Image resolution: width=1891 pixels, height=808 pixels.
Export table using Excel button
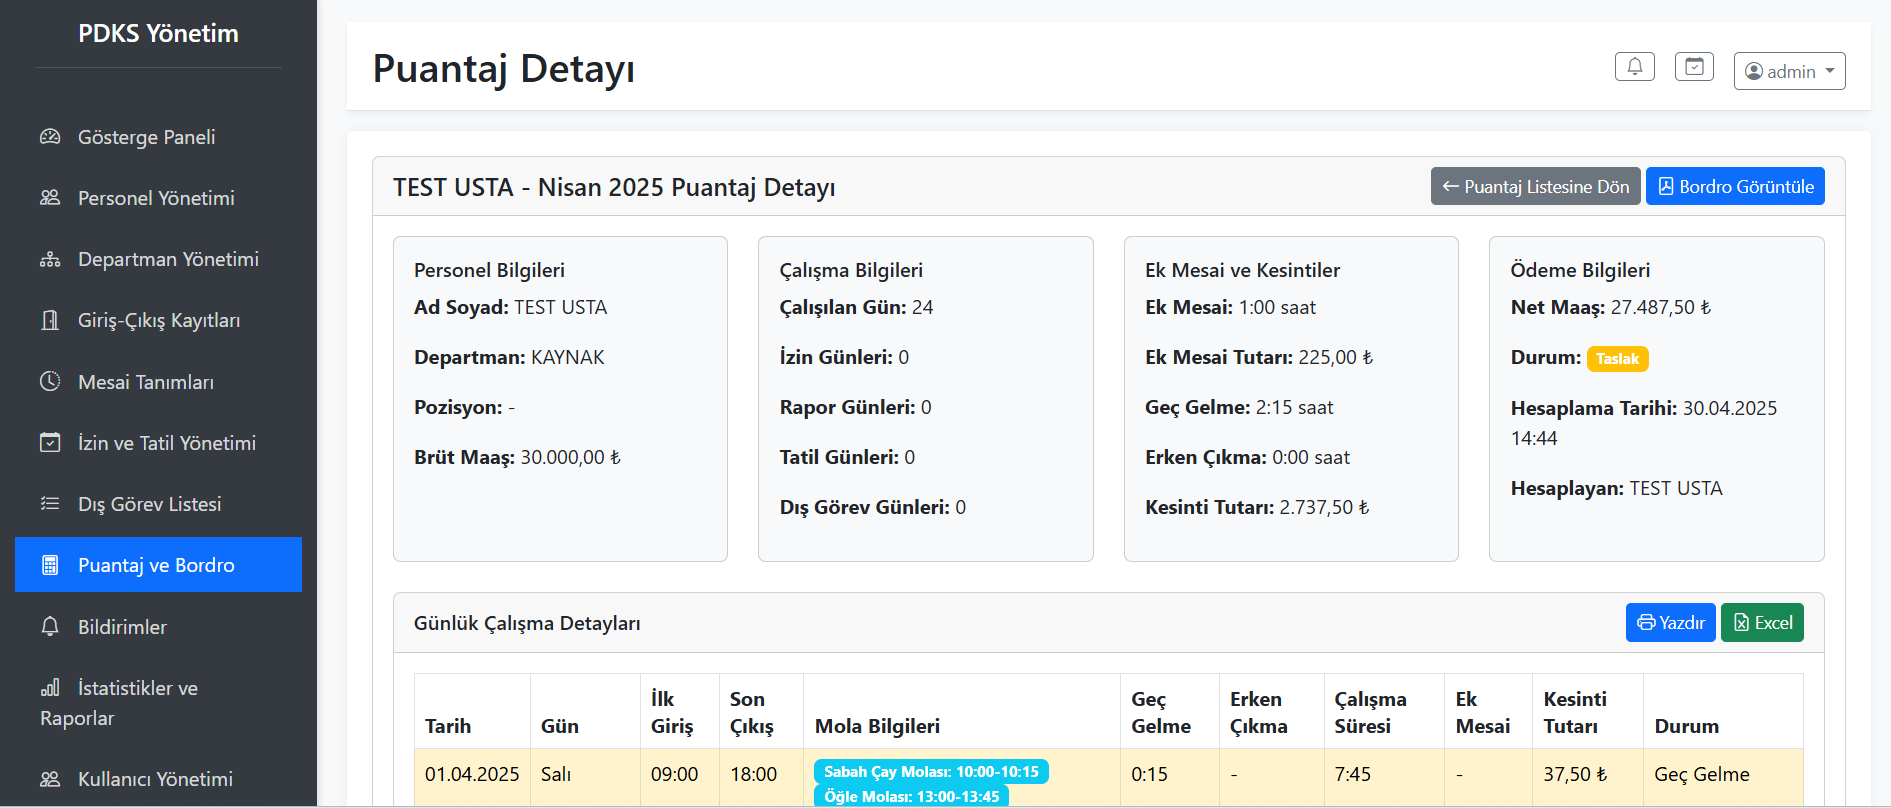1762,623
